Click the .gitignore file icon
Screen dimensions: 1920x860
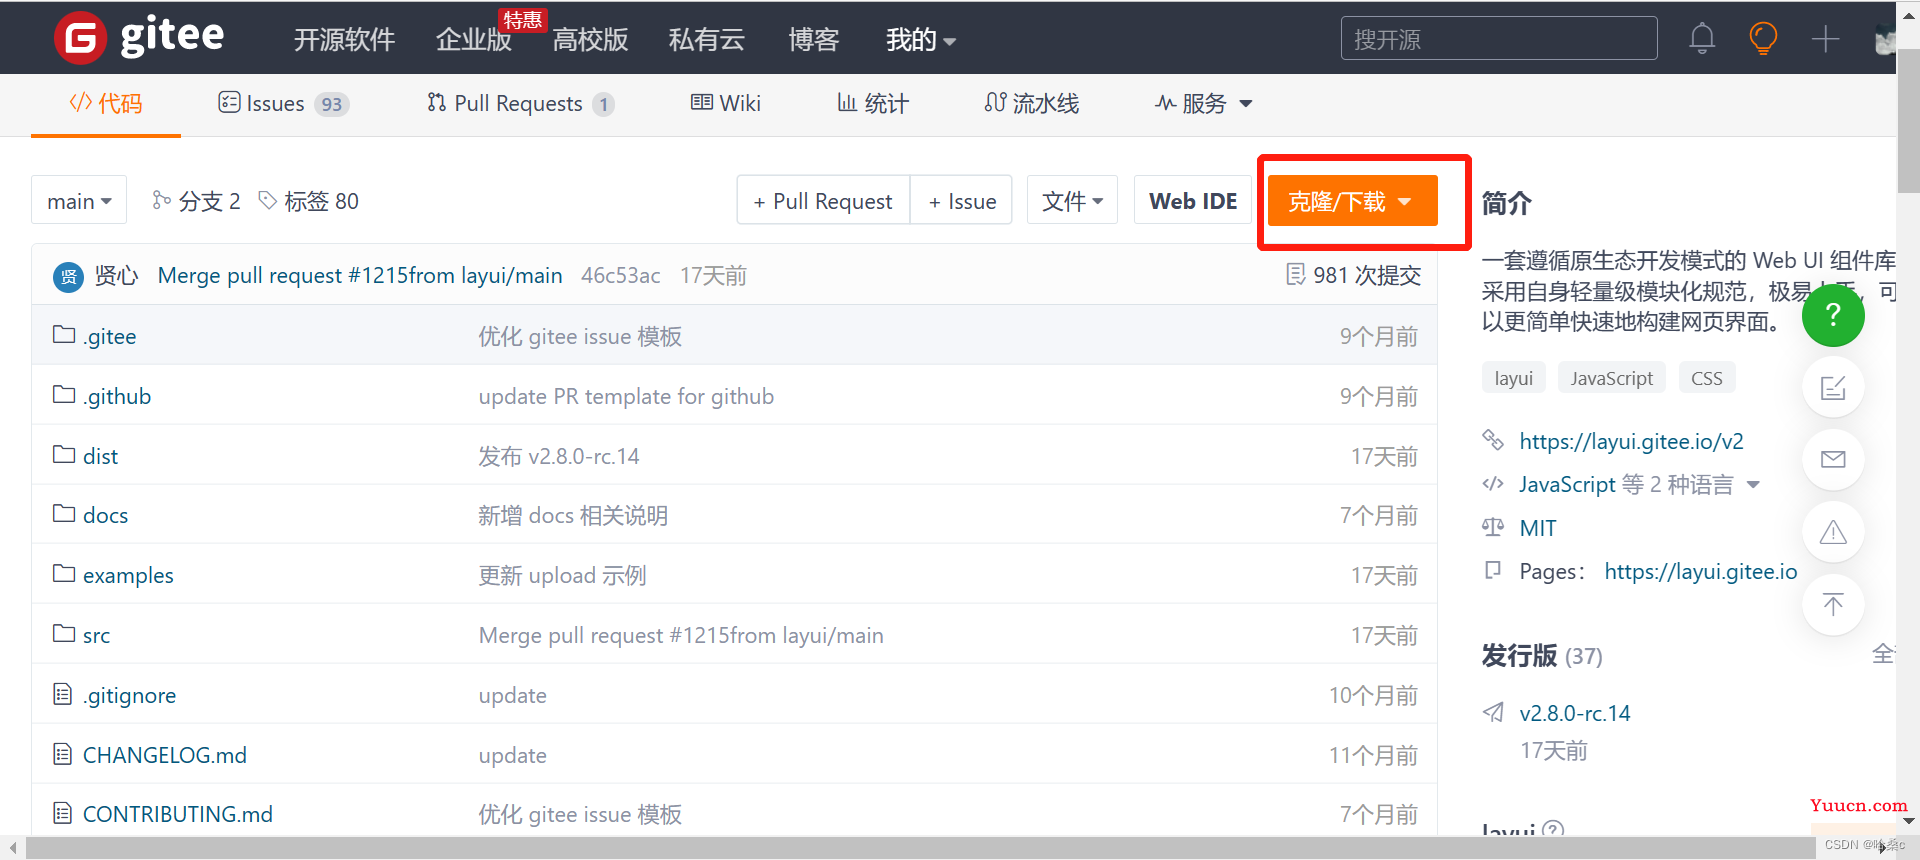point(63,694)
